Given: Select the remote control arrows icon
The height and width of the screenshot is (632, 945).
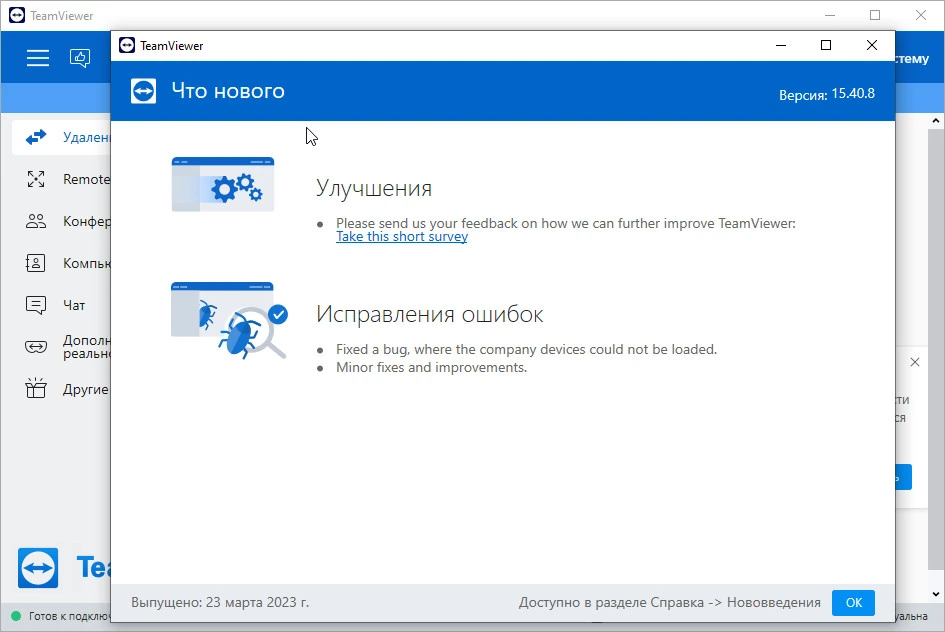Looking at the screenshot, I should tap(36, 137).
